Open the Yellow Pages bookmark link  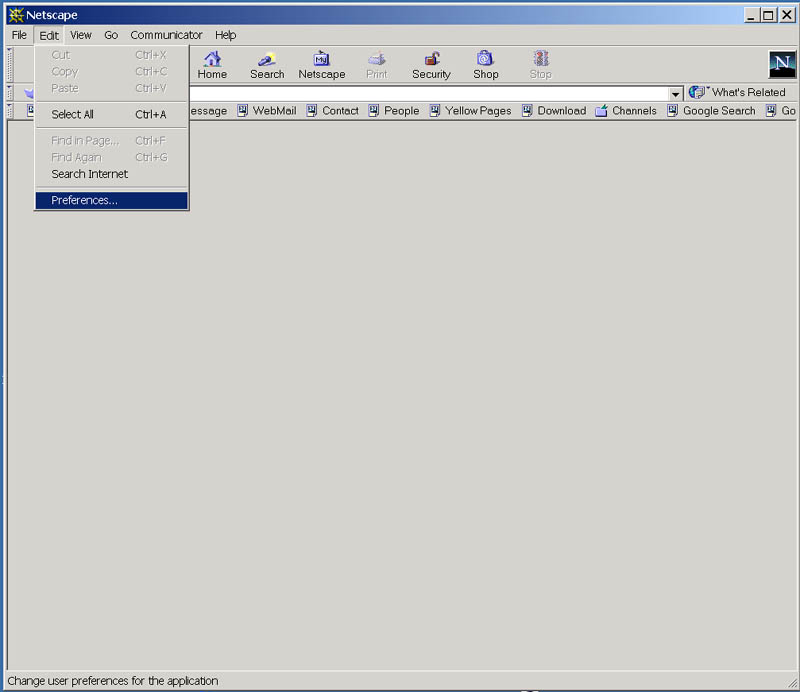(x=478, y=111)
